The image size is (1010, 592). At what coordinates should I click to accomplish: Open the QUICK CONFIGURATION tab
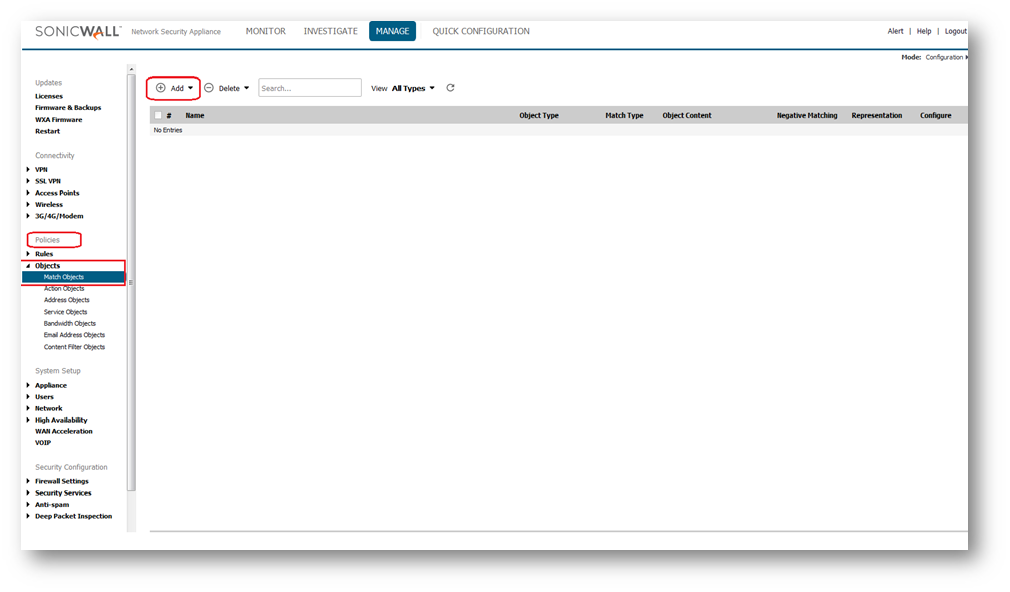(x=481, y=31)
